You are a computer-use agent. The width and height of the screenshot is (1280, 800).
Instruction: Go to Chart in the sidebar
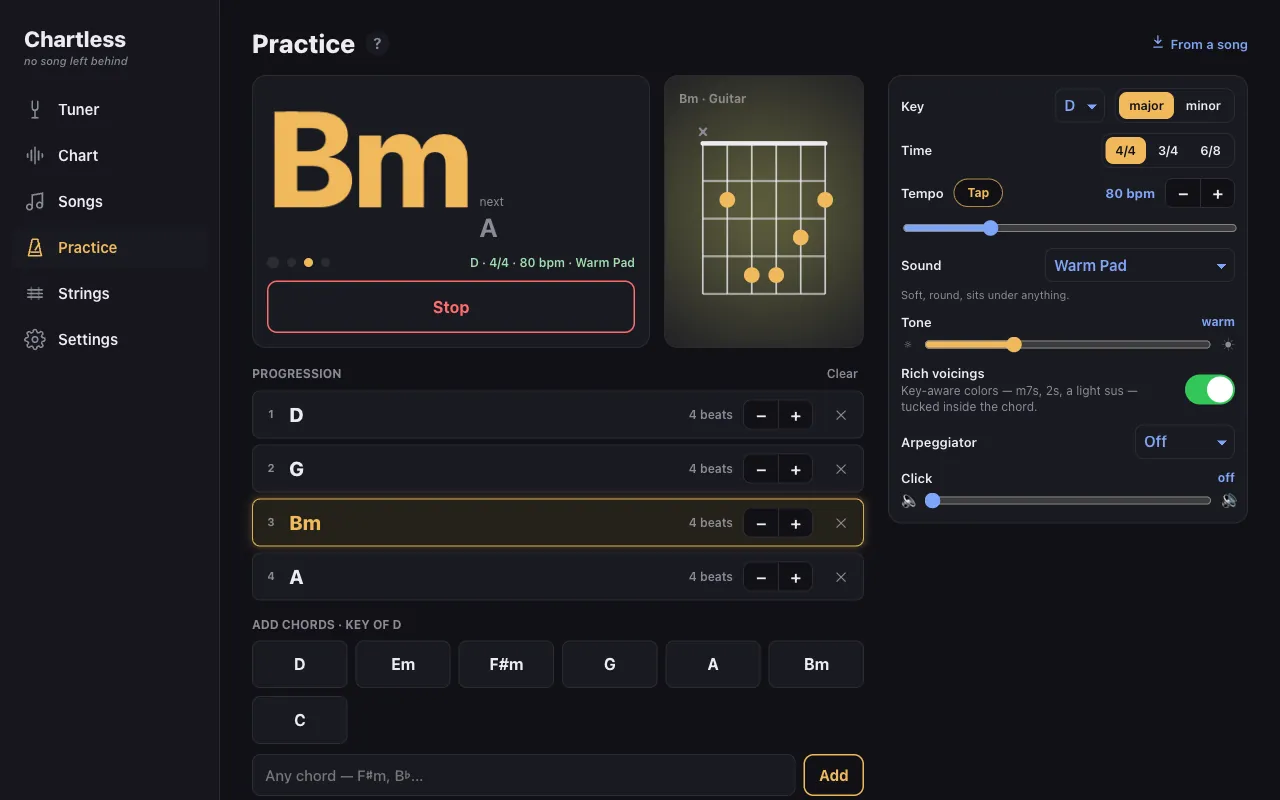tap(110, 156)
